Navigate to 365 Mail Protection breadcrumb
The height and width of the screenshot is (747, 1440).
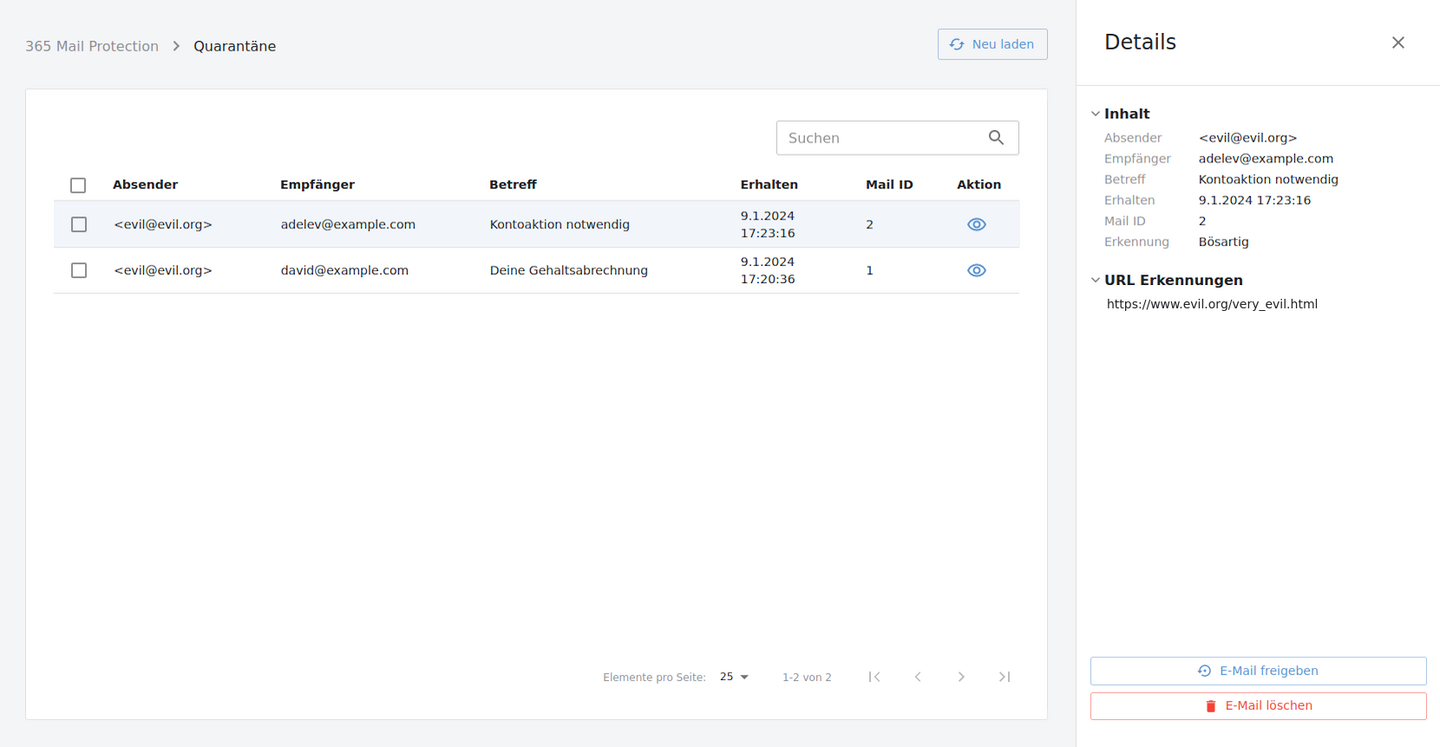(x=92, y=46)
